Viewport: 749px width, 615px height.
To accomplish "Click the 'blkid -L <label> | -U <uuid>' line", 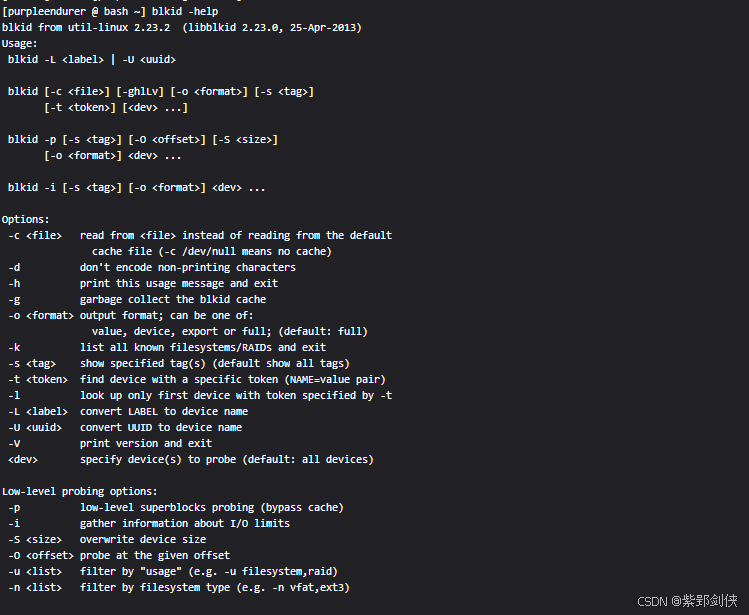I will pyautogui.click(x=92, y=59).
